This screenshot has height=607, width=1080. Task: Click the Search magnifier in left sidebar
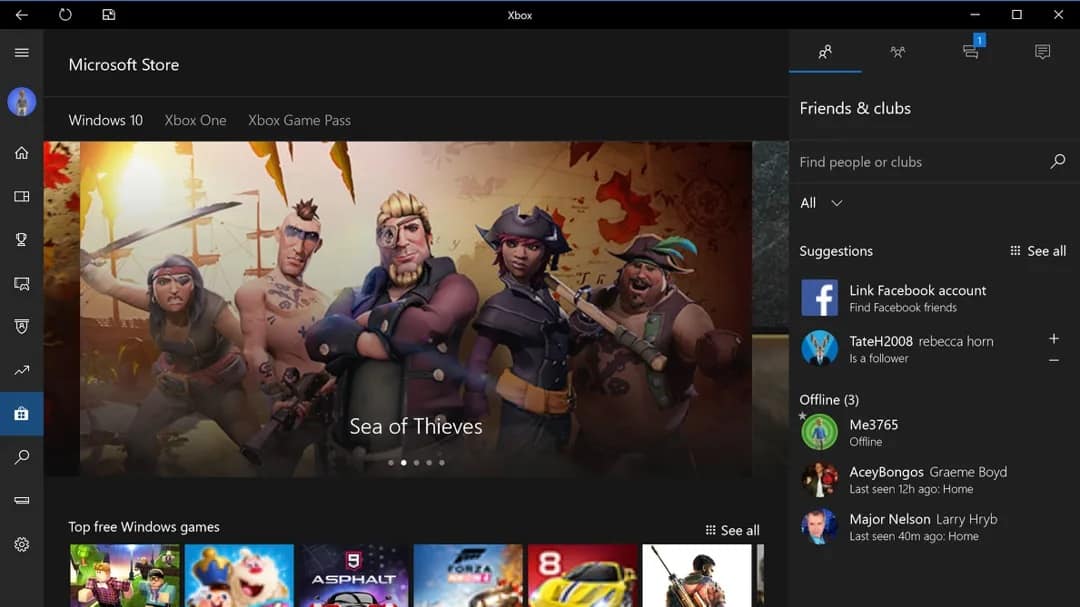21,458
